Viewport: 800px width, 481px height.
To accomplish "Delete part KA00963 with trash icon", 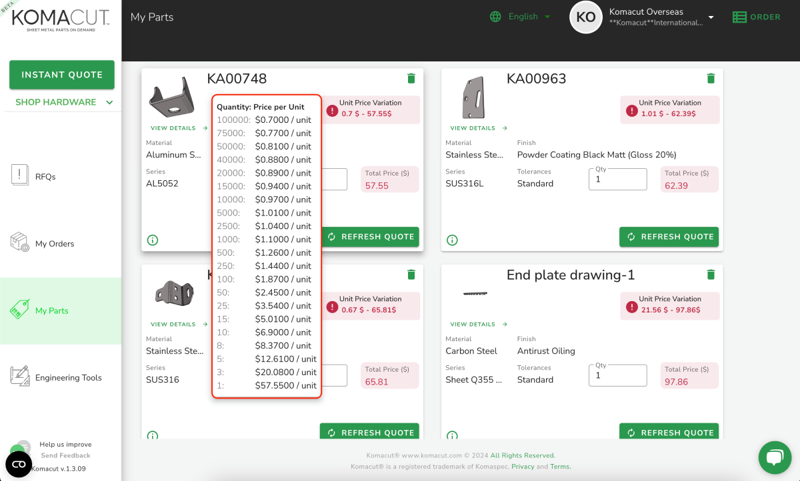I will pyautogui.click(x=711, y=78).
